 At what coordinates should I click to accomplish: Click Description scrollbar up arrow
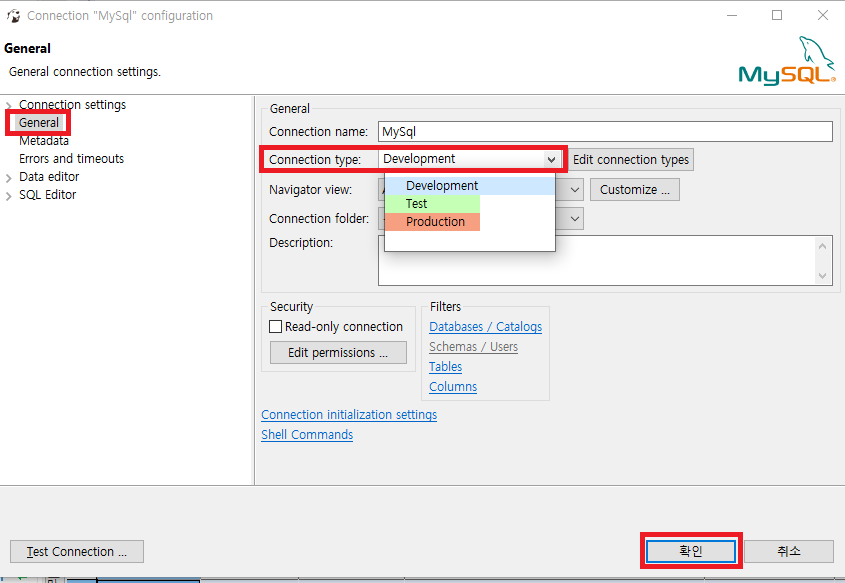tap(822, 246)
